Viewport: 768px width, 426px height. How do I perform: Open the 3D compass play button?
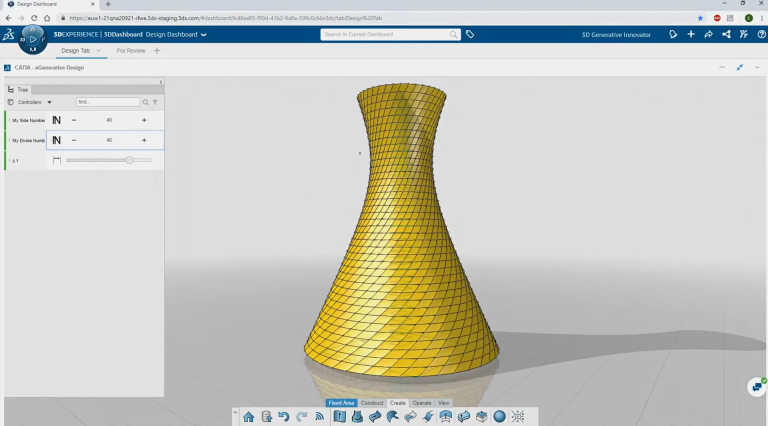(x=32, y=39)
